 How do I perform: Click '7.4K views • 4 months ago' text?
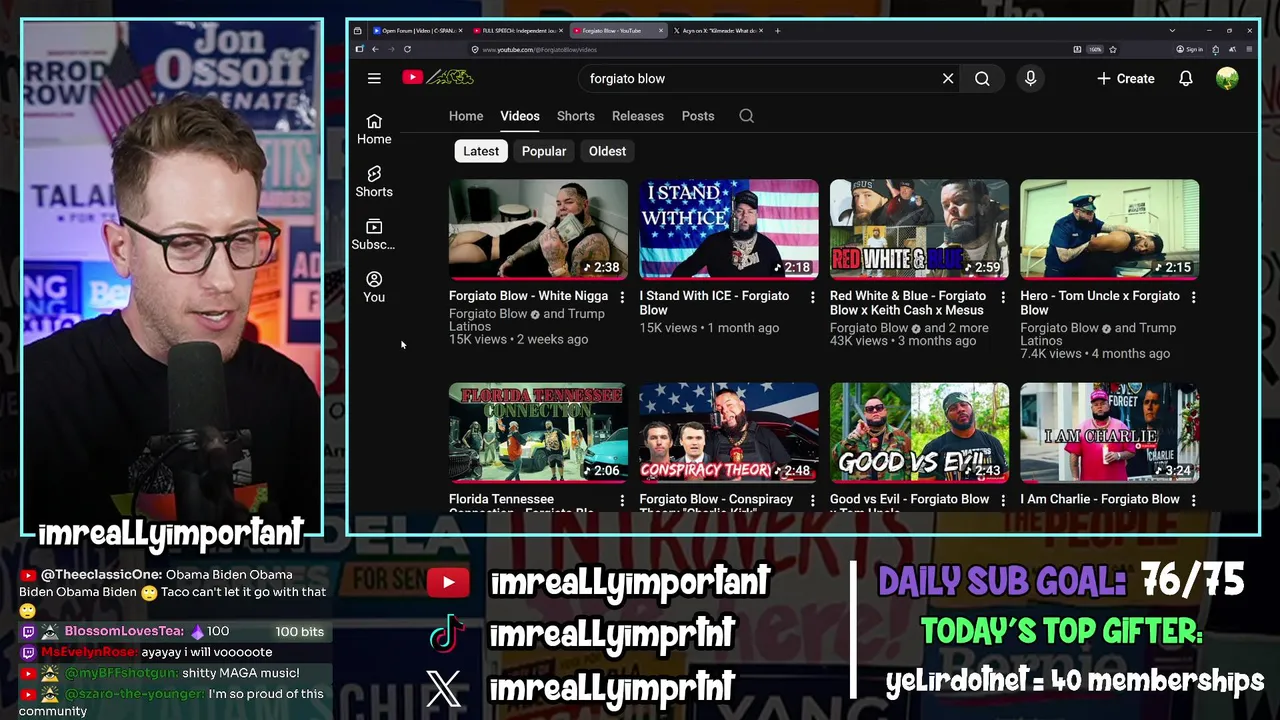1095,354
